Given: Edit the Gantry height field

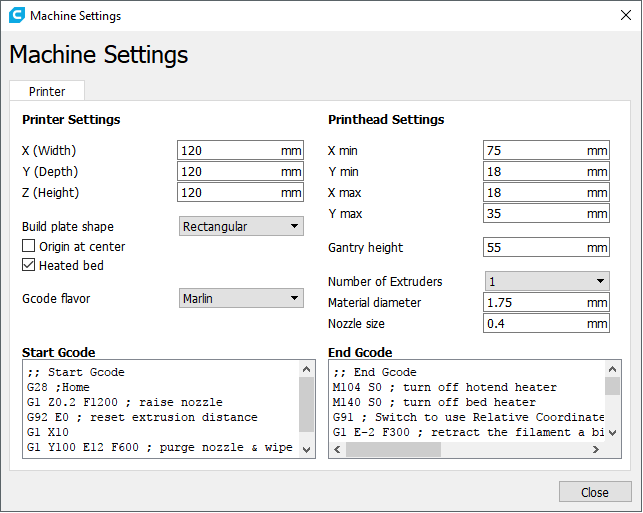Looking at the screenshot, I should (546, 247).
